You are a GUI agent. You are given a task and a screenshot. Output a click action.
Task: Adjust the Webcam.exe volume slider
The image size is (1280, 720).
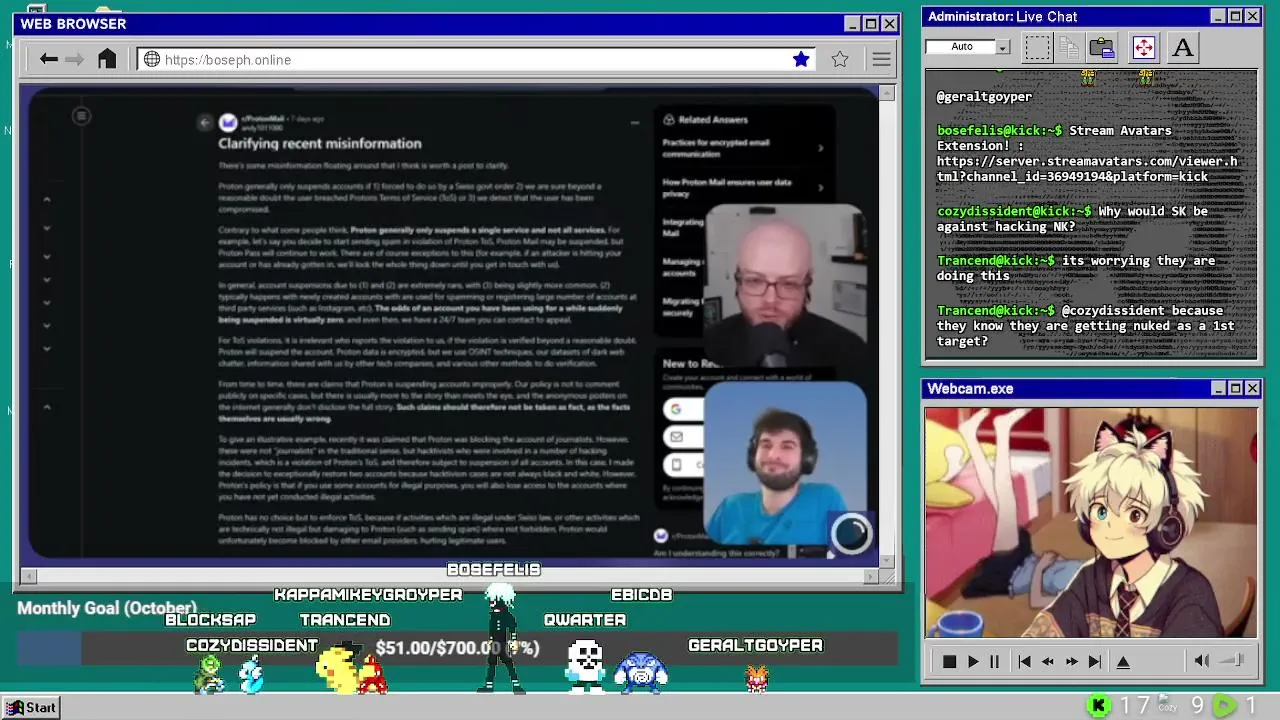[x=1232, y=660]
